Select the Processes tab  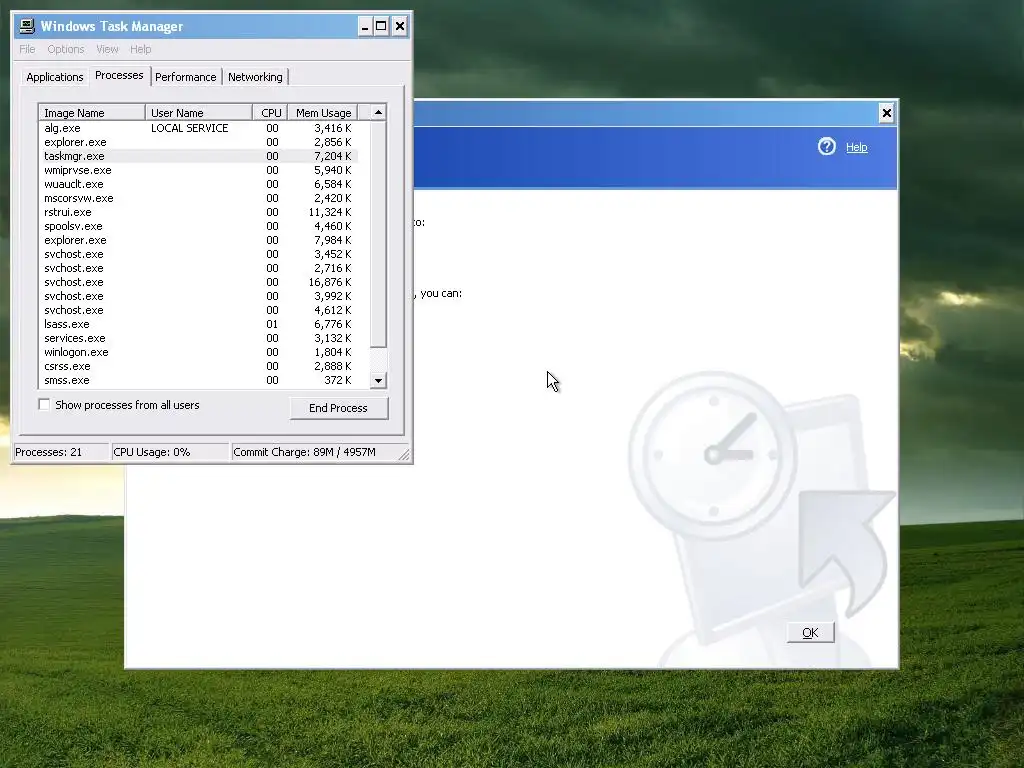coord(119,75)
